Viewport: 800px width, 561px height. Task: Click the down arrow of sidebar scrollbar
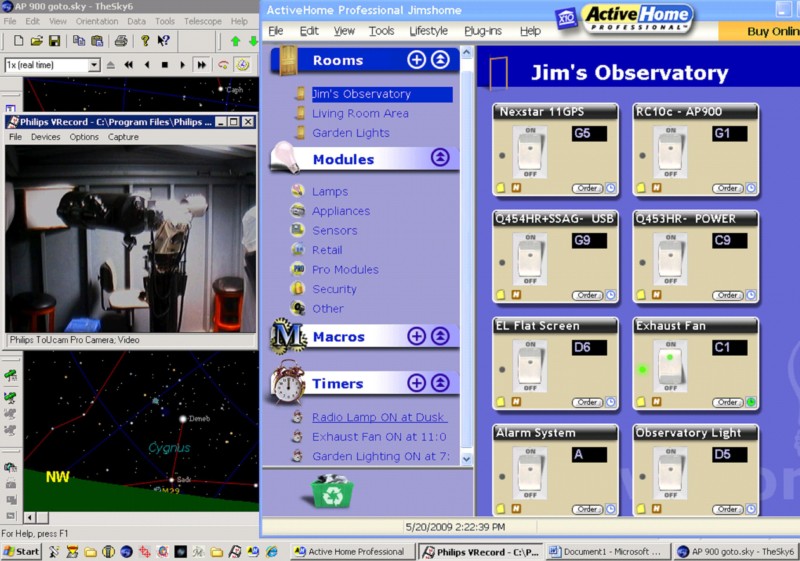click(466, 458)
